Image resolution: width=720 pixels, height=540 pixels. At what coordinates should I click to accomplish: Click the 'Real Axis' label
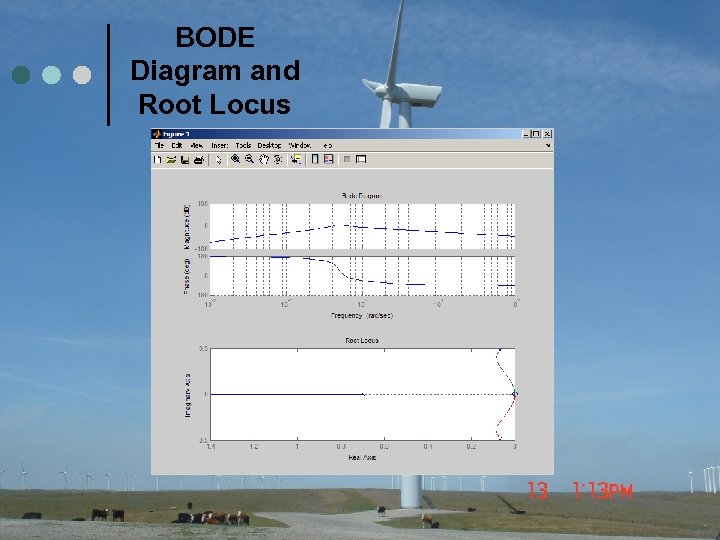click(362, 457)
